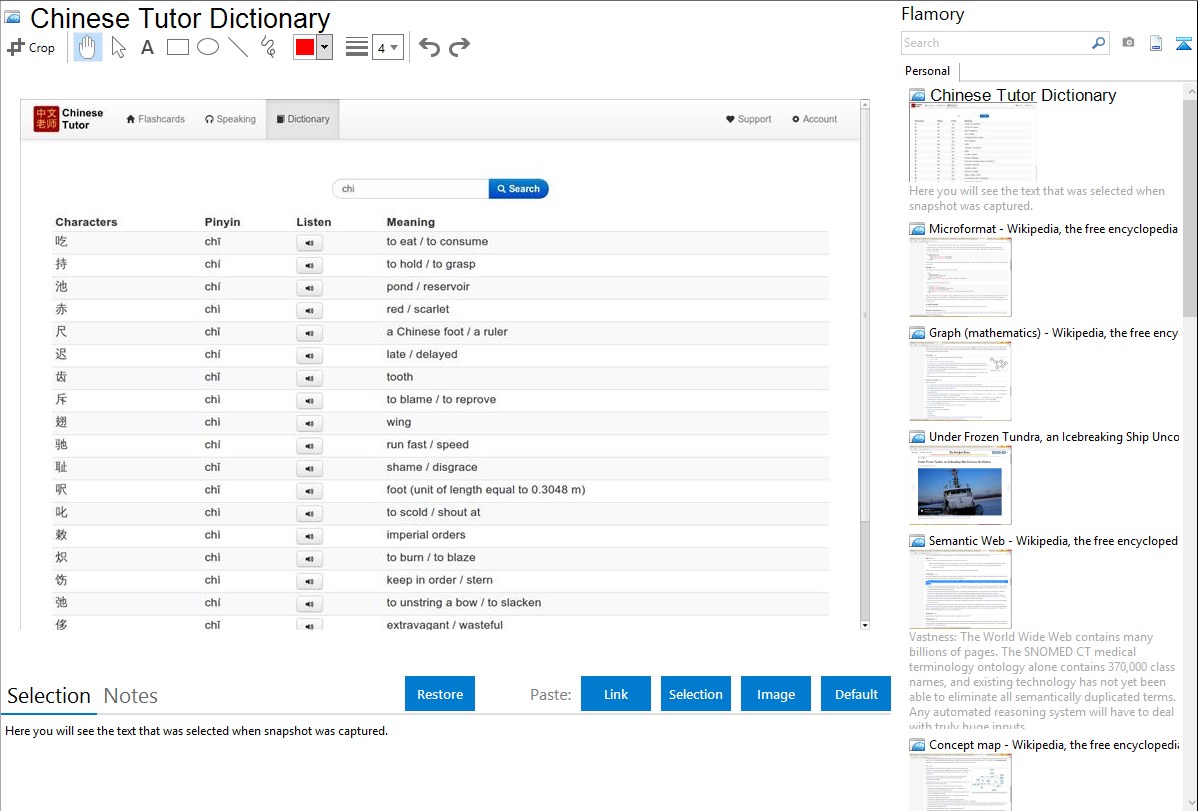This screenshot has height=811, width=1198.
Task: Click the Paste Image button
Action: [x=775, y=694]
